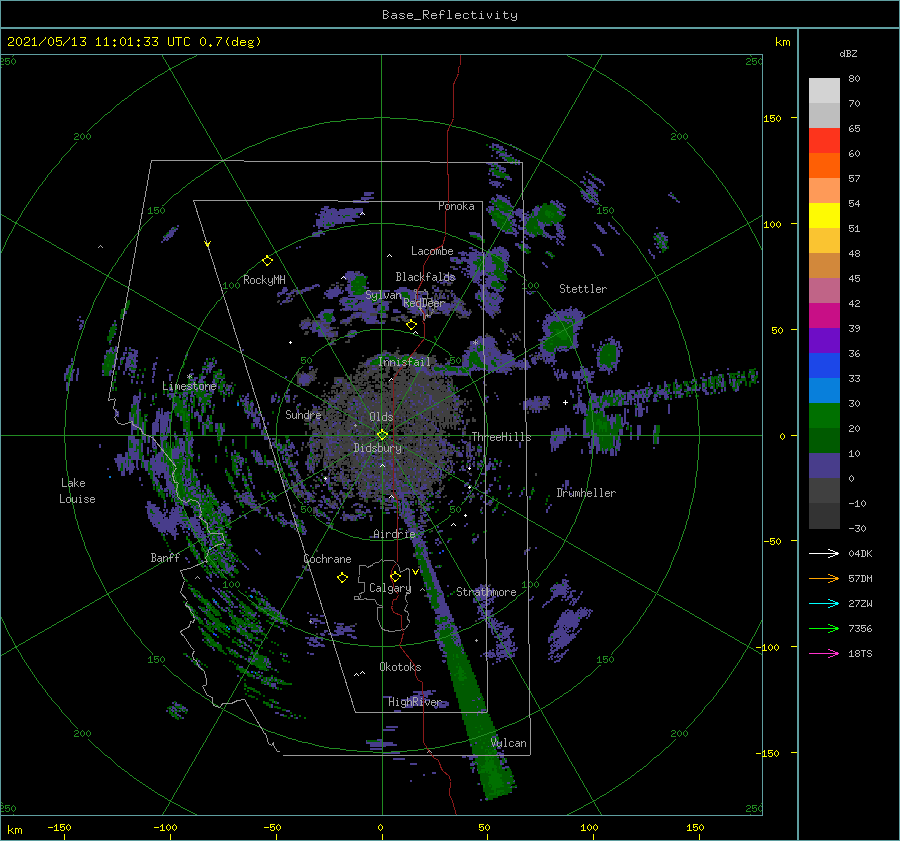The width and height of the screenshot is (900, 841).
Task: Click the slate purple 10–0 dBZ swatch
Action: 824,466
